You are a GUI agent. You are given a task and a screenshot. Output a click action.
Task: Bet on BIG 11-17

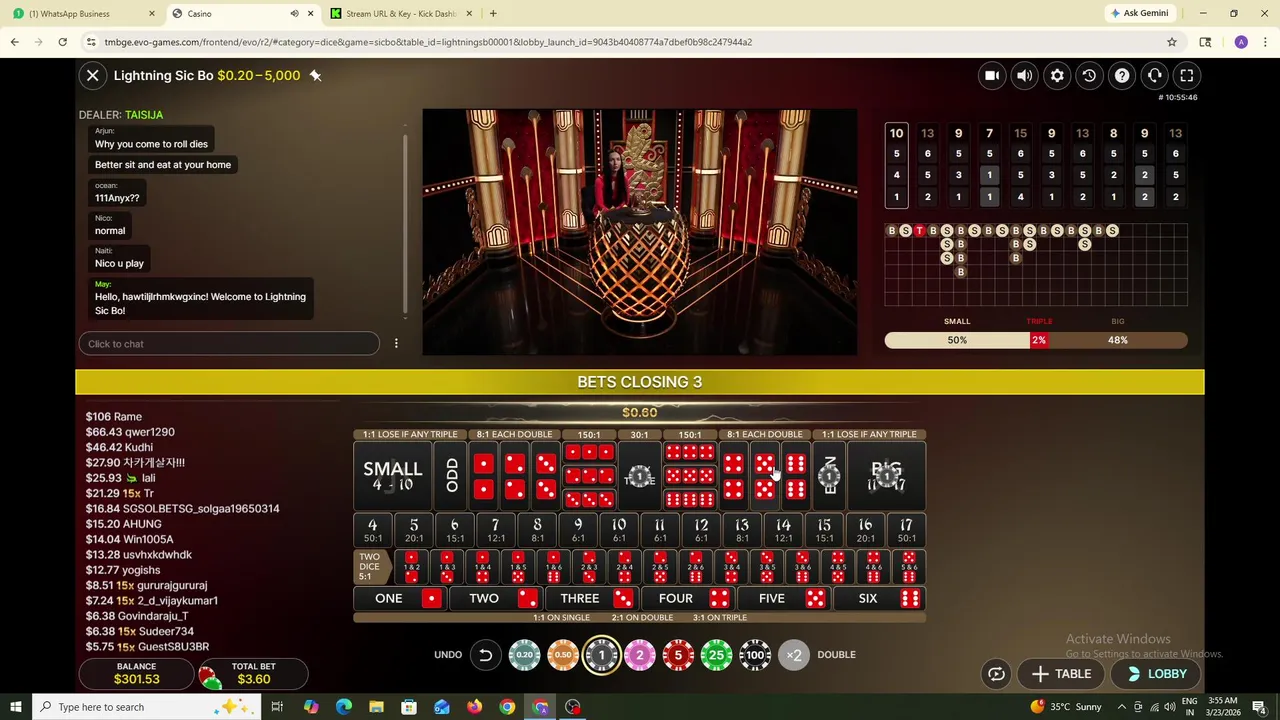point(887,476)
